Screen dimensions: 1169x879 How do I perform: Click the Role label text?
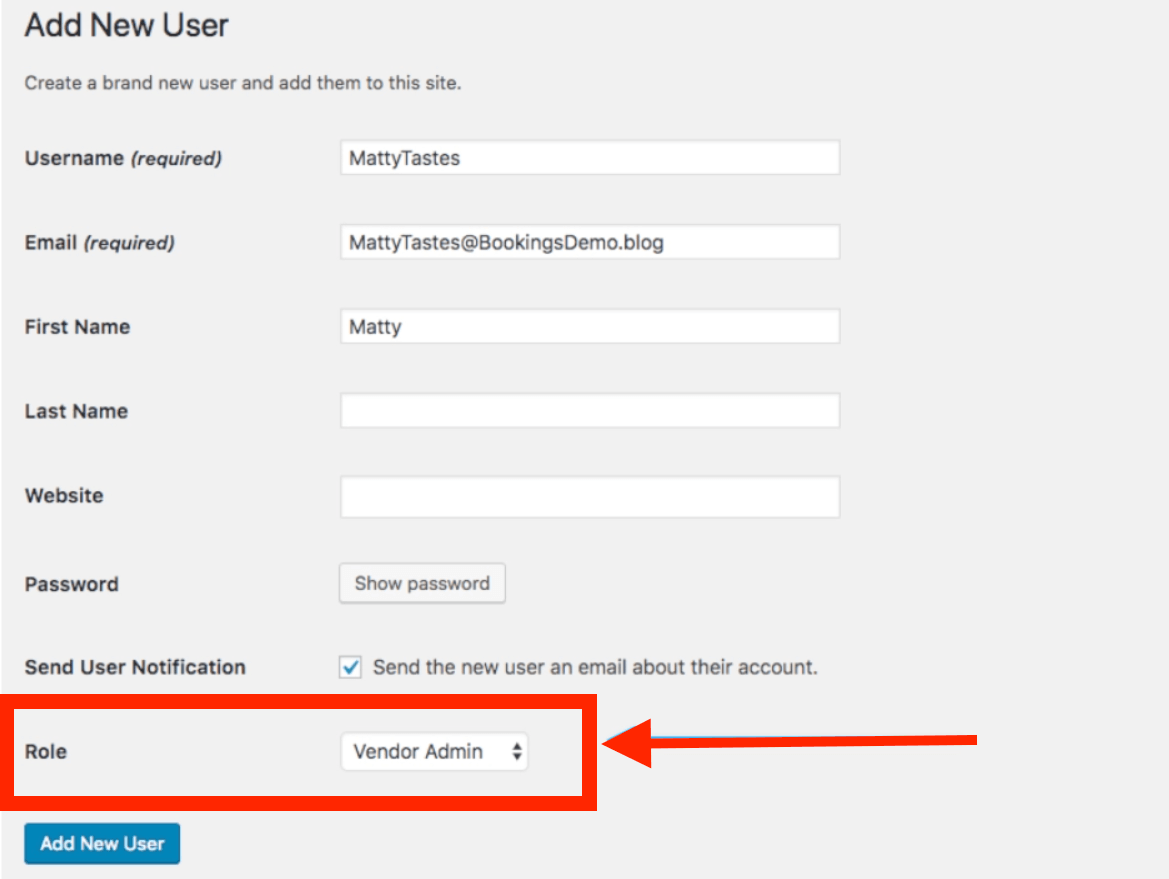(46, 751)
